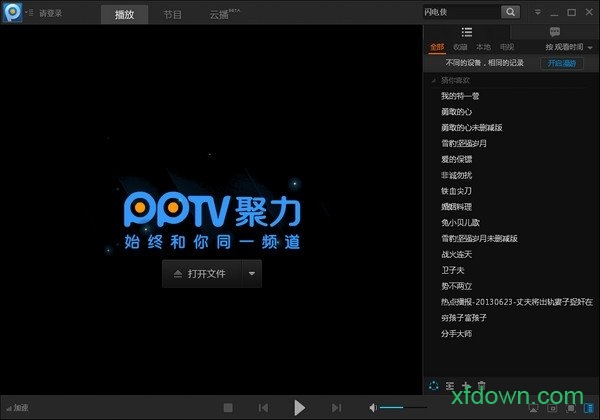The width and height of the screenshot is (600, 420).
Task: Open the 云播 beta tab
Action: click(x=224, y=15)
